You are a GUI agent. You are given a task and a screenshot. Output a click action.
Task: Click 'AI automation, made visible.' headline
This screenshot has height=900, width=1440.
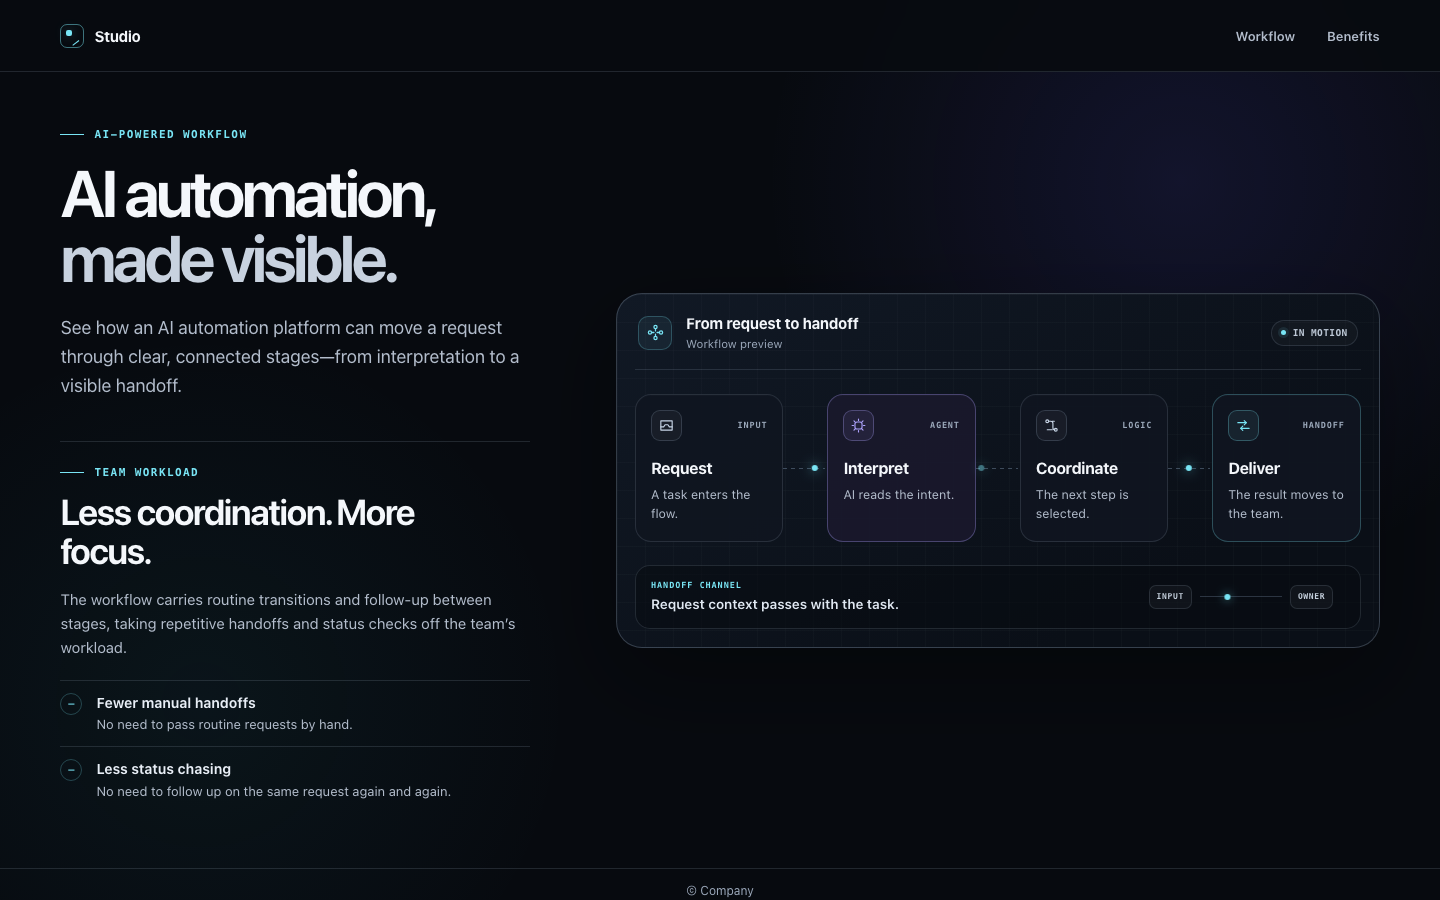click(249, 227)
